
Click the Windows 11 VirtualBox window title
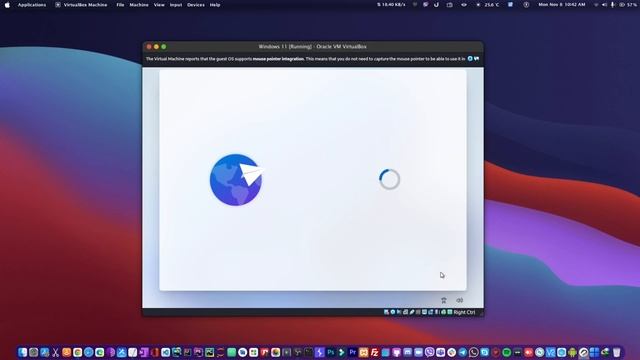click(312, 47)
